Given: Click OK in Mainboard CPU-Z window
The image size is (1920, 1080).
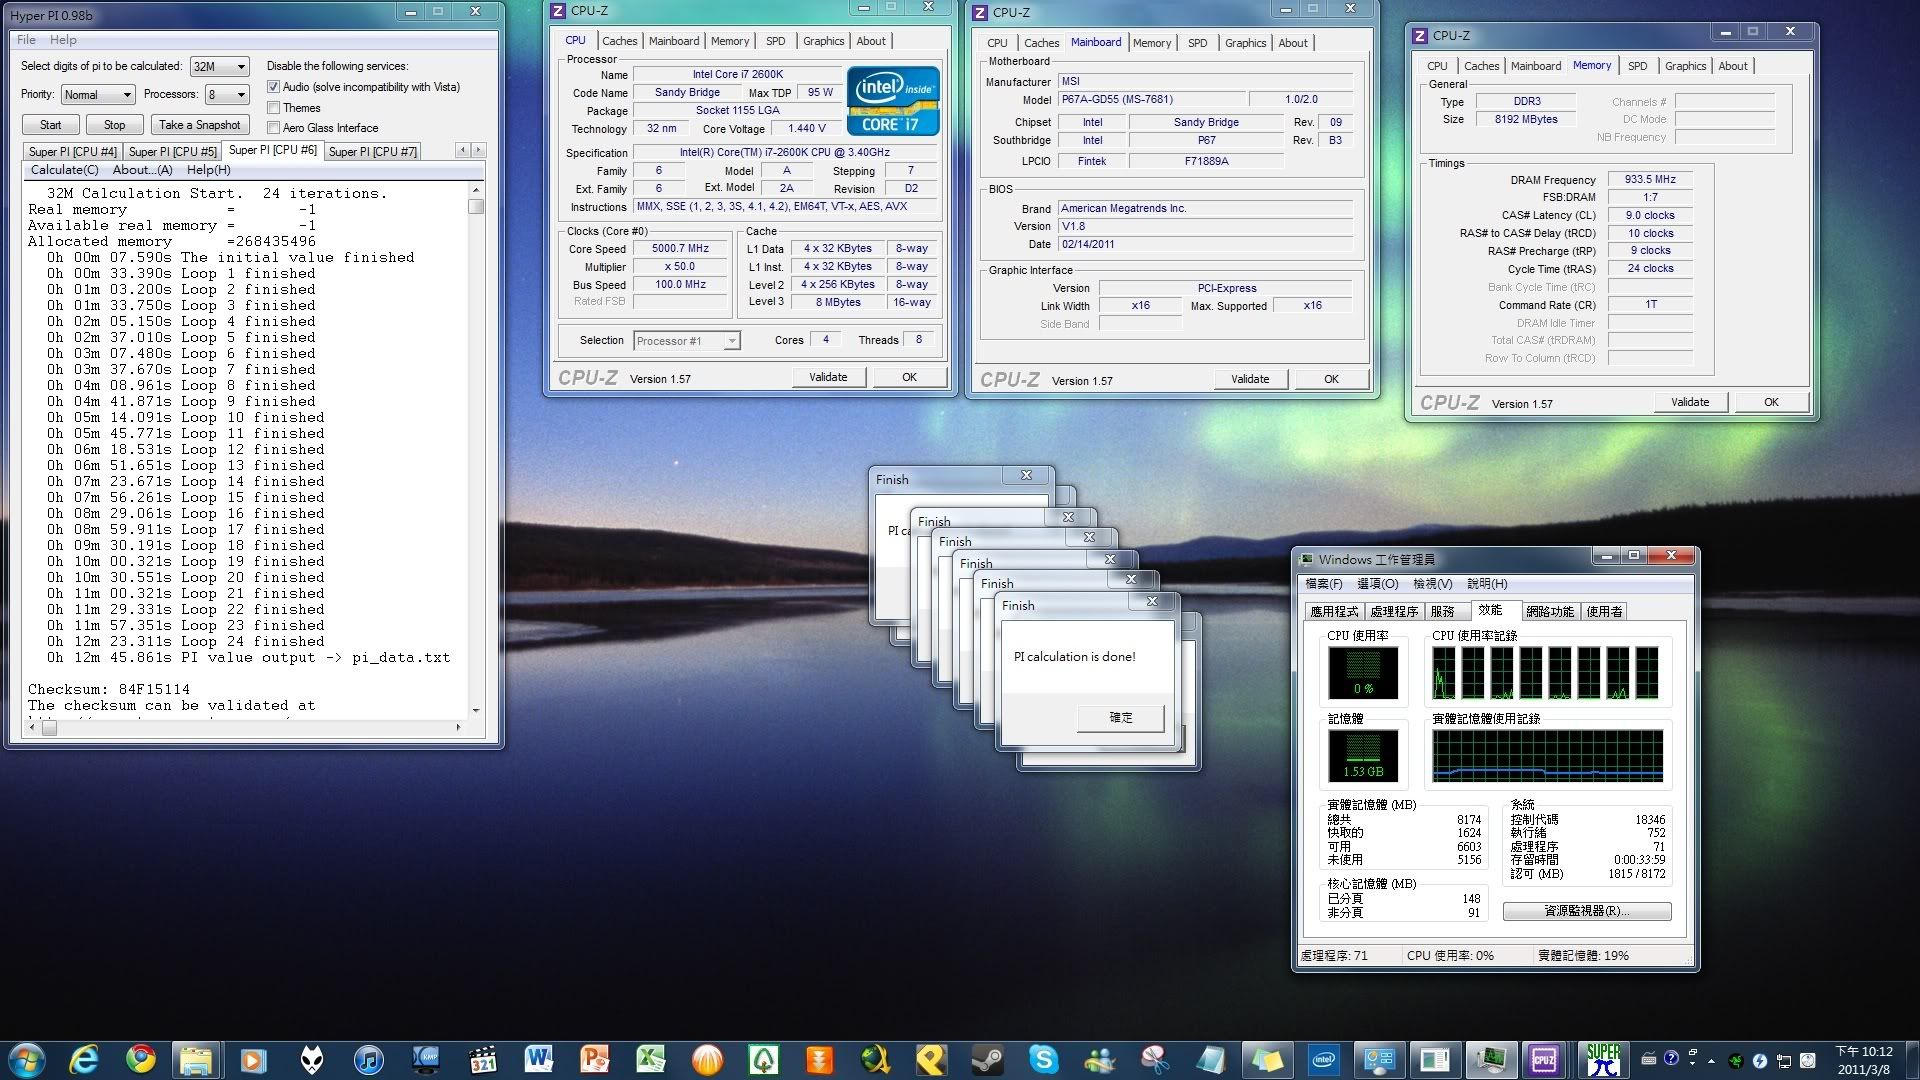Looking at the screenshot, I should (1331, 379).
